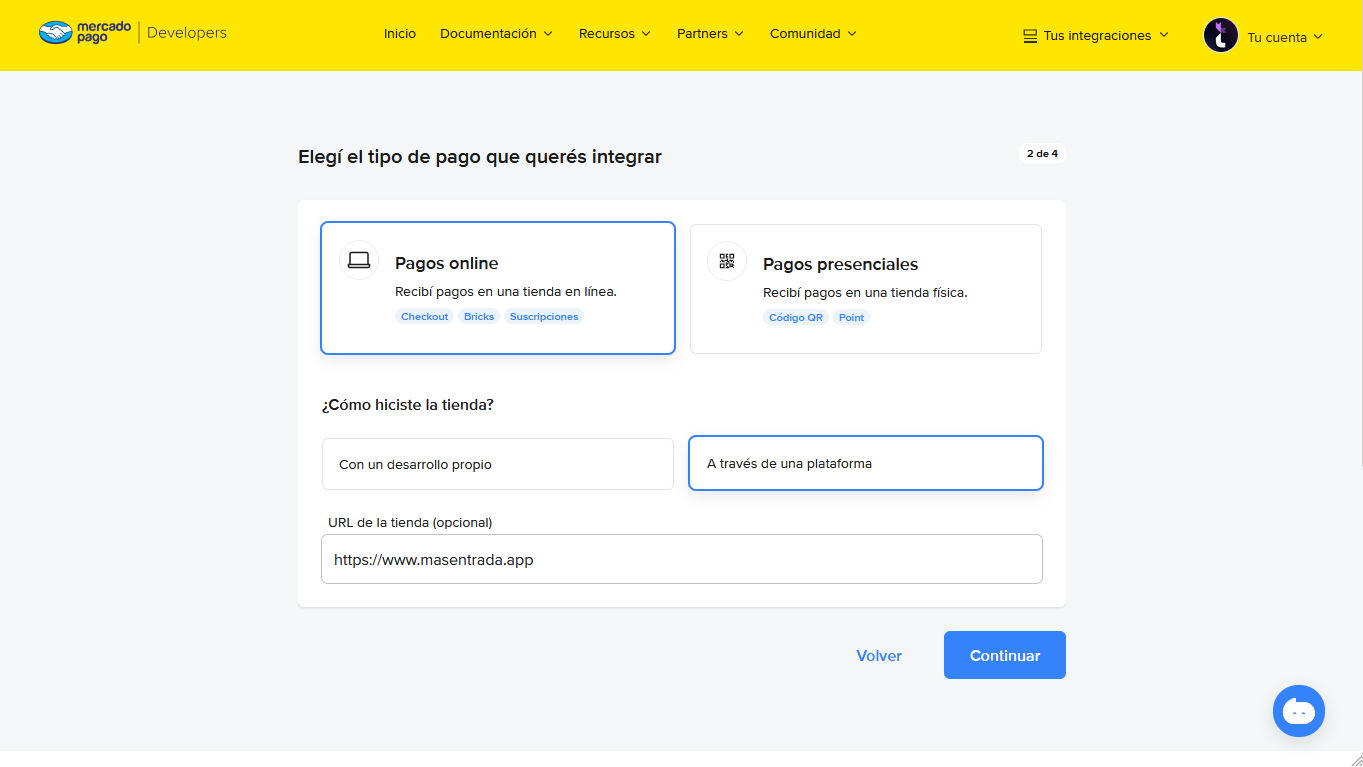Click the heading Elegí el tipo de pago

coord(480,157)
